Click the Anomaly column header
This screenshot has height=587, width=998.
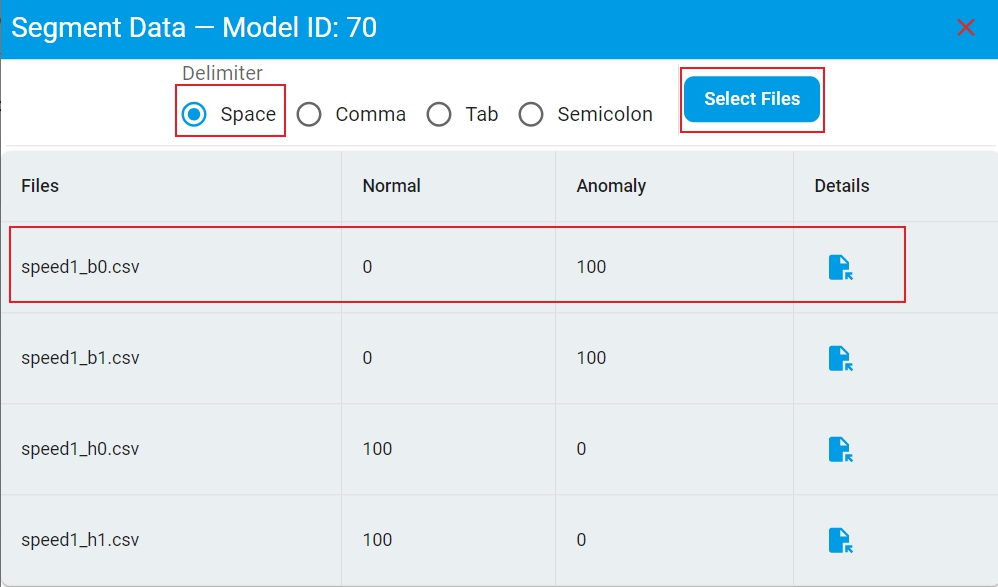point(611,186)
